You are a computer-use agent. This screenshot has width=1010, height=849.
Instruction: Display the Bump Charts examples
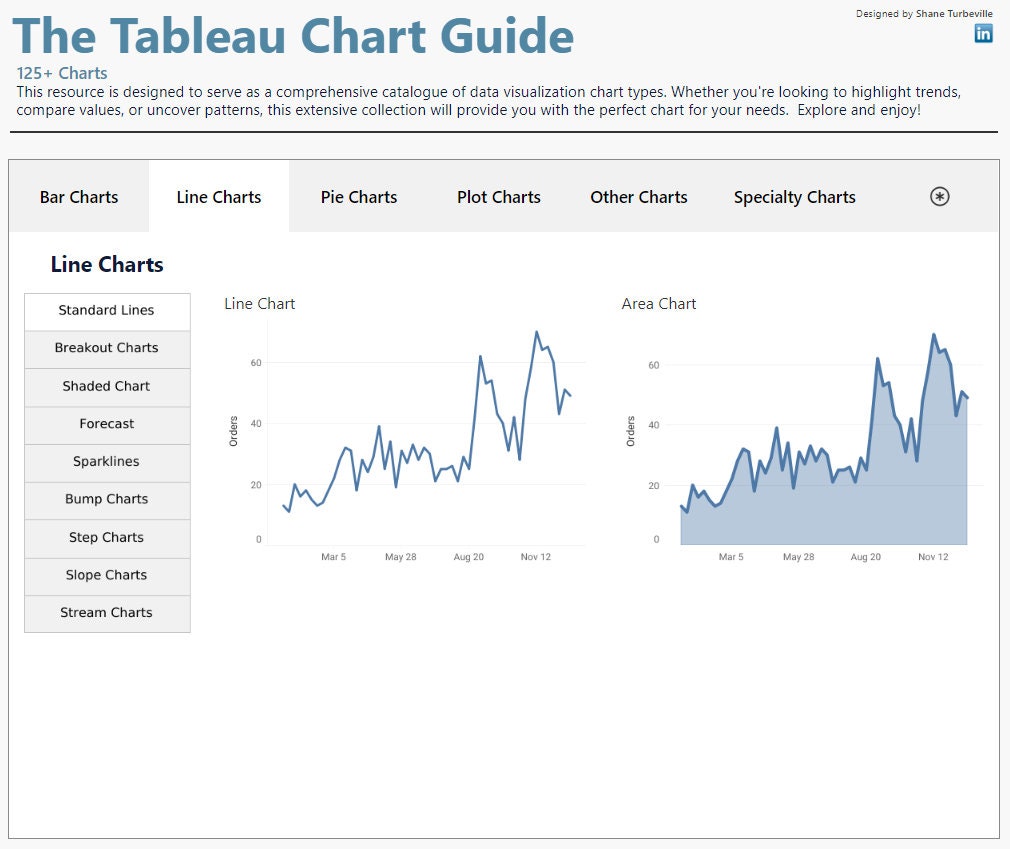(x=107, y=499)
